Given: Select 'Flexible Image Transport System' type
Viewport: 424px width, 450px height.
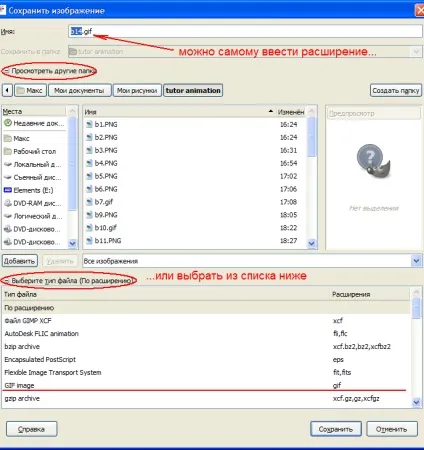Looking at the screenshot, I should click(207, 372).
